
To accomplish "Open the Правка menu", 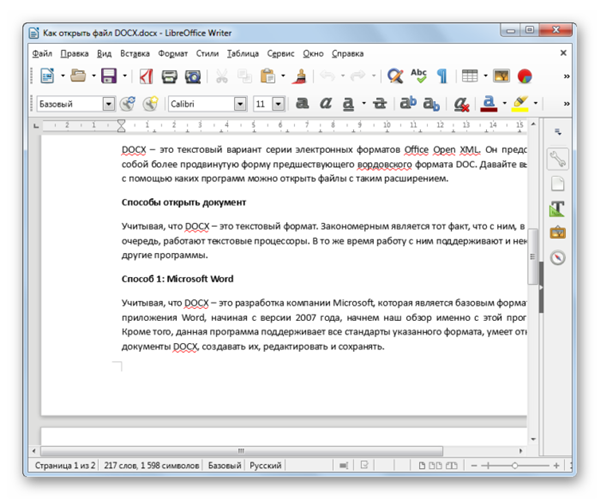I will pyautogui.click(x=75, y=54).
